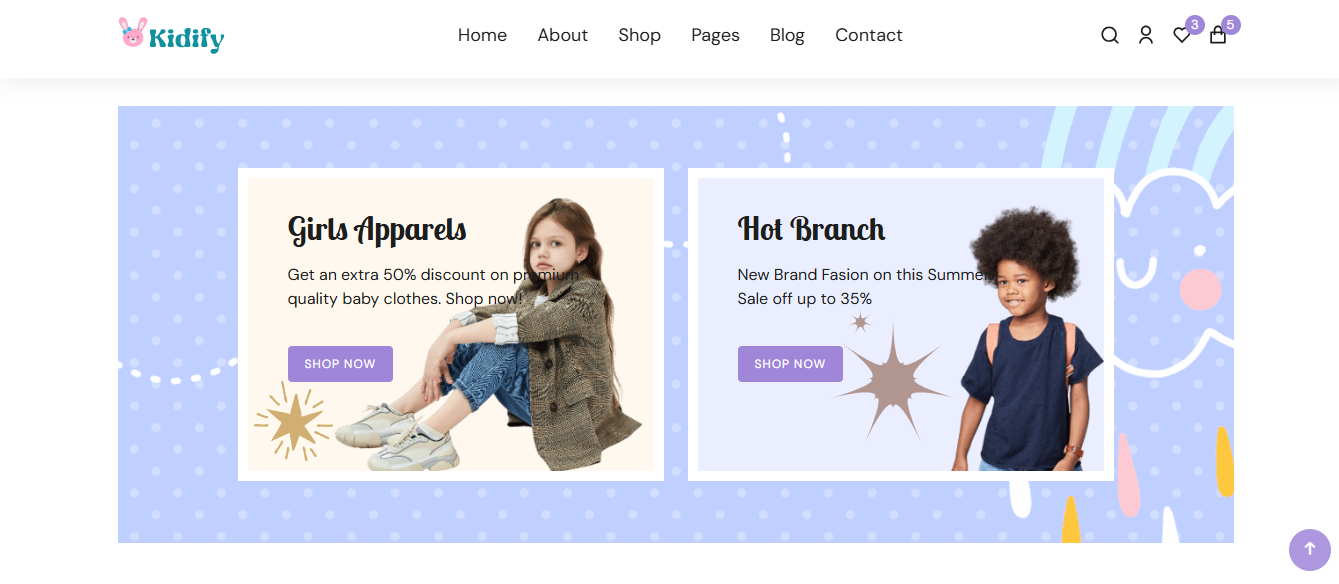
Task: Click the wishlist badge showing 3
Action: pyautogui.click(x=1195, y=25)
